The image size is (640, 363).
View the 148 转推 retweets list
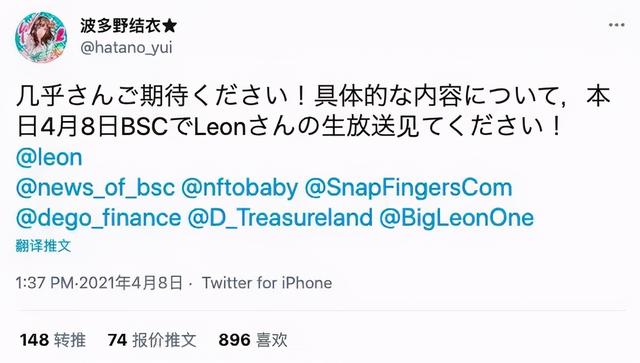click(53, 340)
